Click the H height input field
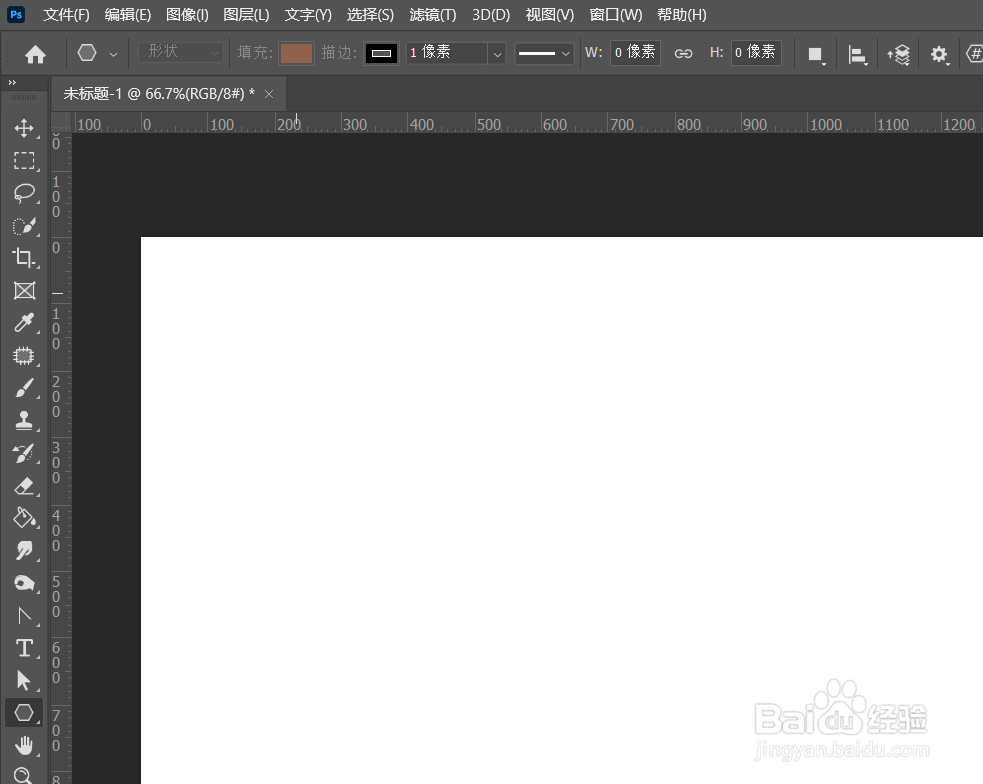This screenshot has height=784, width=983. tap(755, 53)
